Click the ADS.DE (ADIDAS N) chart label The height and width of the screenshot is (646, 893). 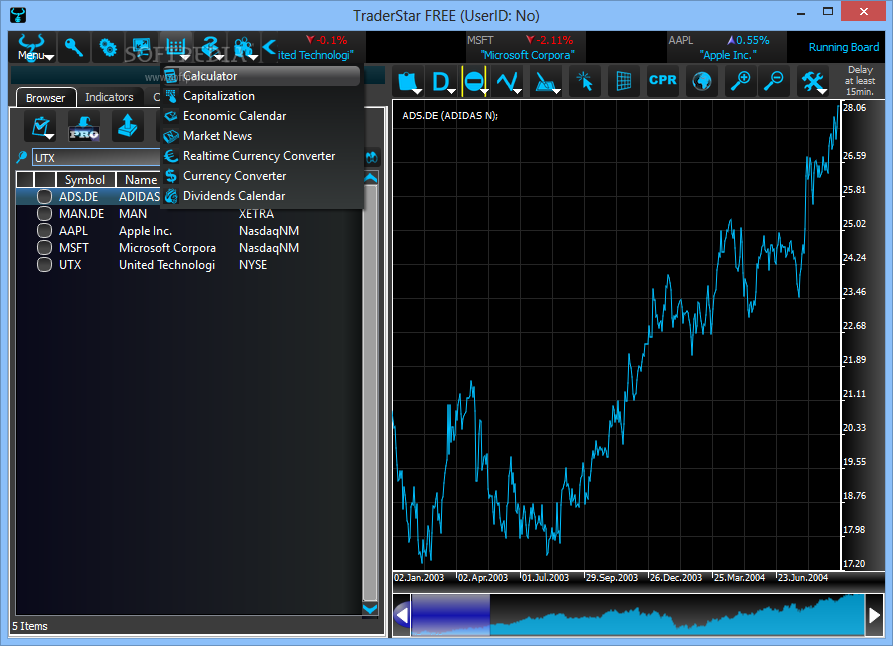coord(450,116)
